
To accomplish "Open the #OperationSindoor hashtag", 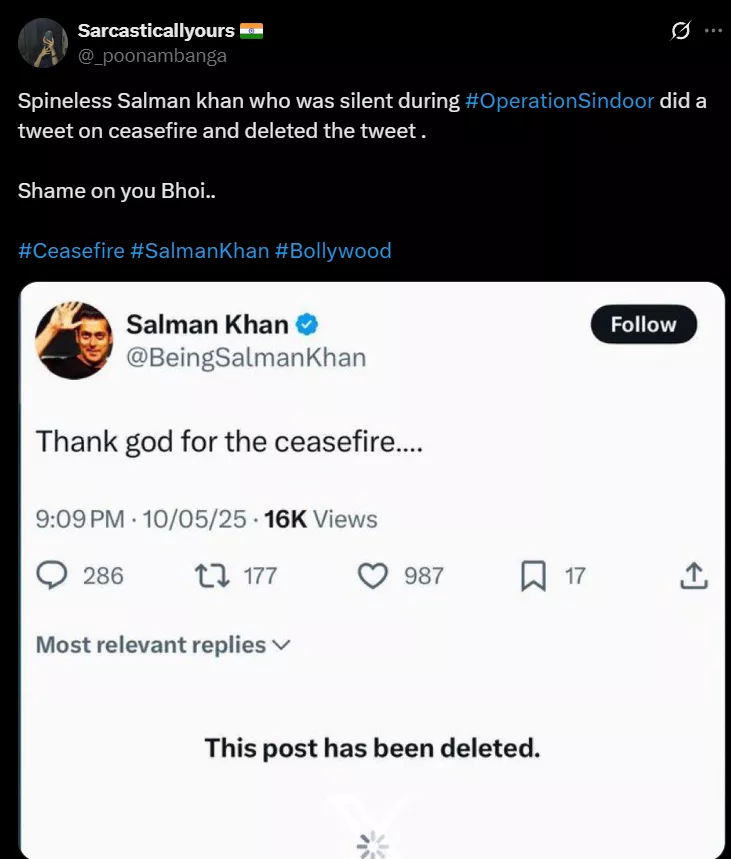I will [559, 102].
